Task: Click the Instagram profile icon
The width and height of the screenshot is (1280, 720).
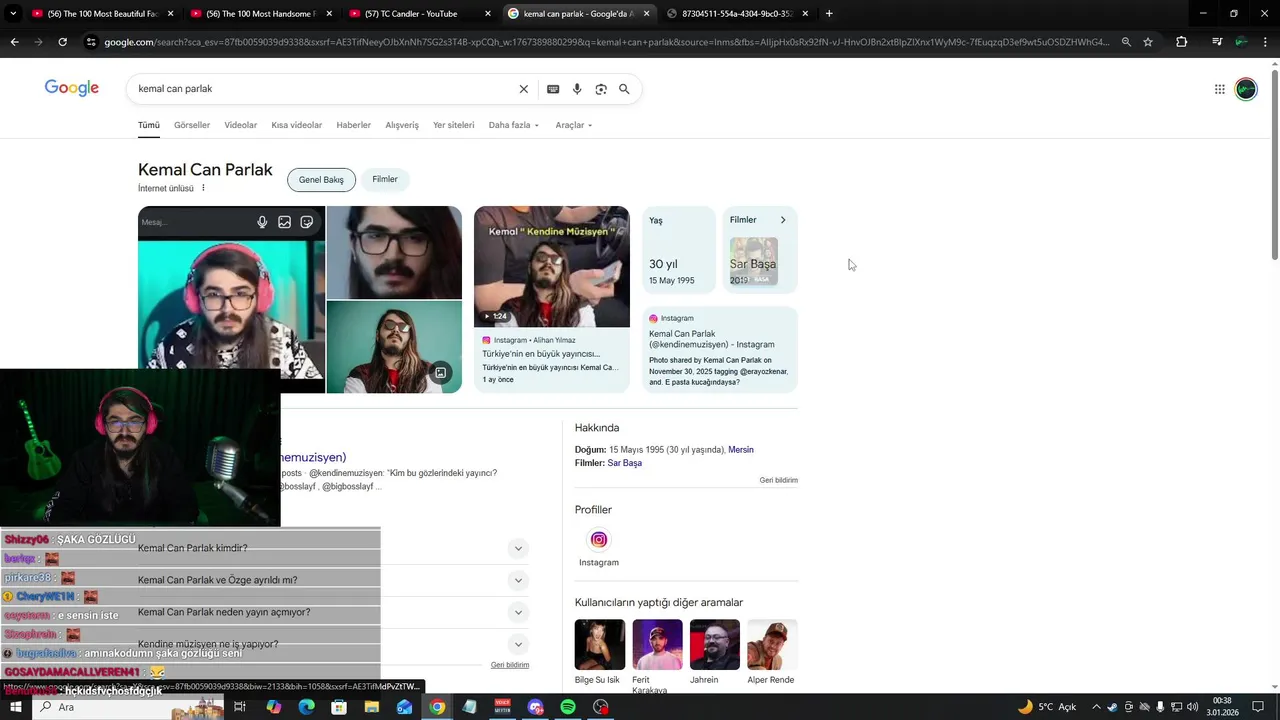Action: point(599,540)
